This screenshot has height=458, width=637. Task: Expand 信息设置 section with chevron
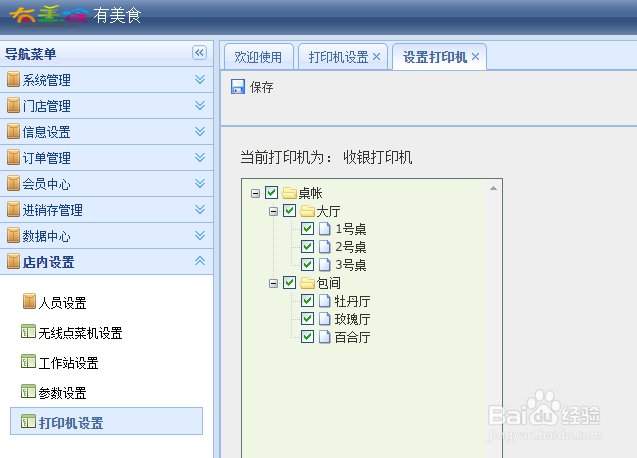pos(199,131)
